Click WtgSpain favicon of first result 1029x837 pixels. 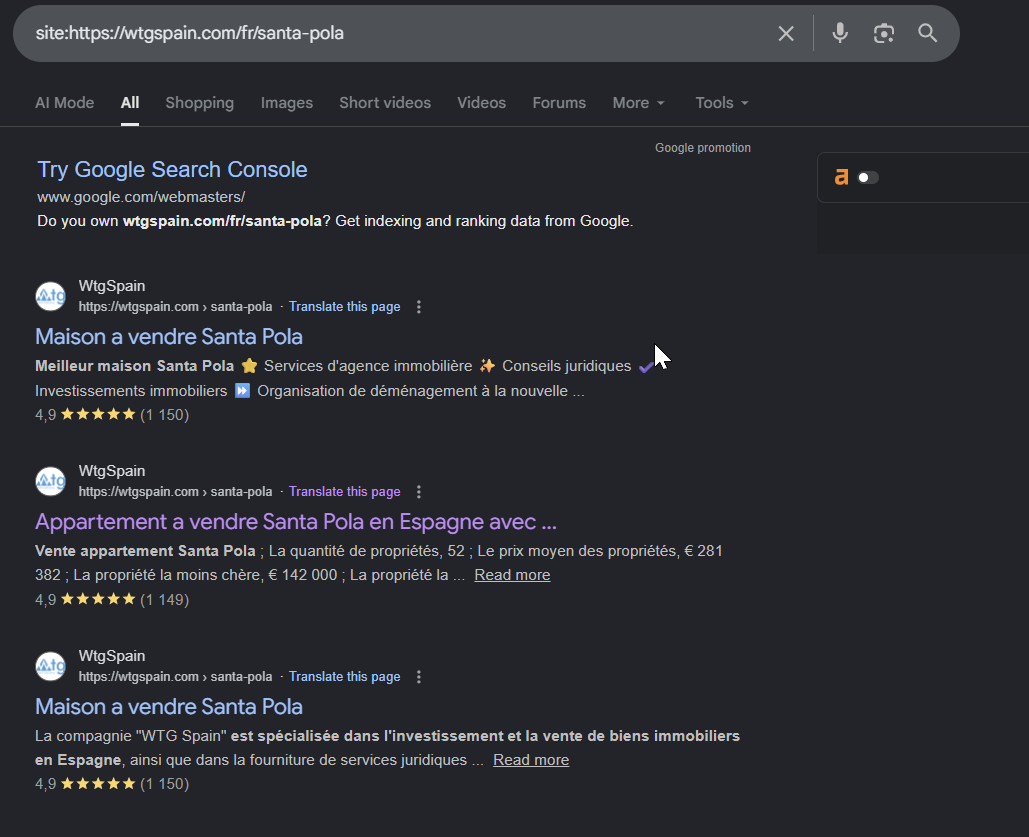pyautogui.click(x=51, y=296)
